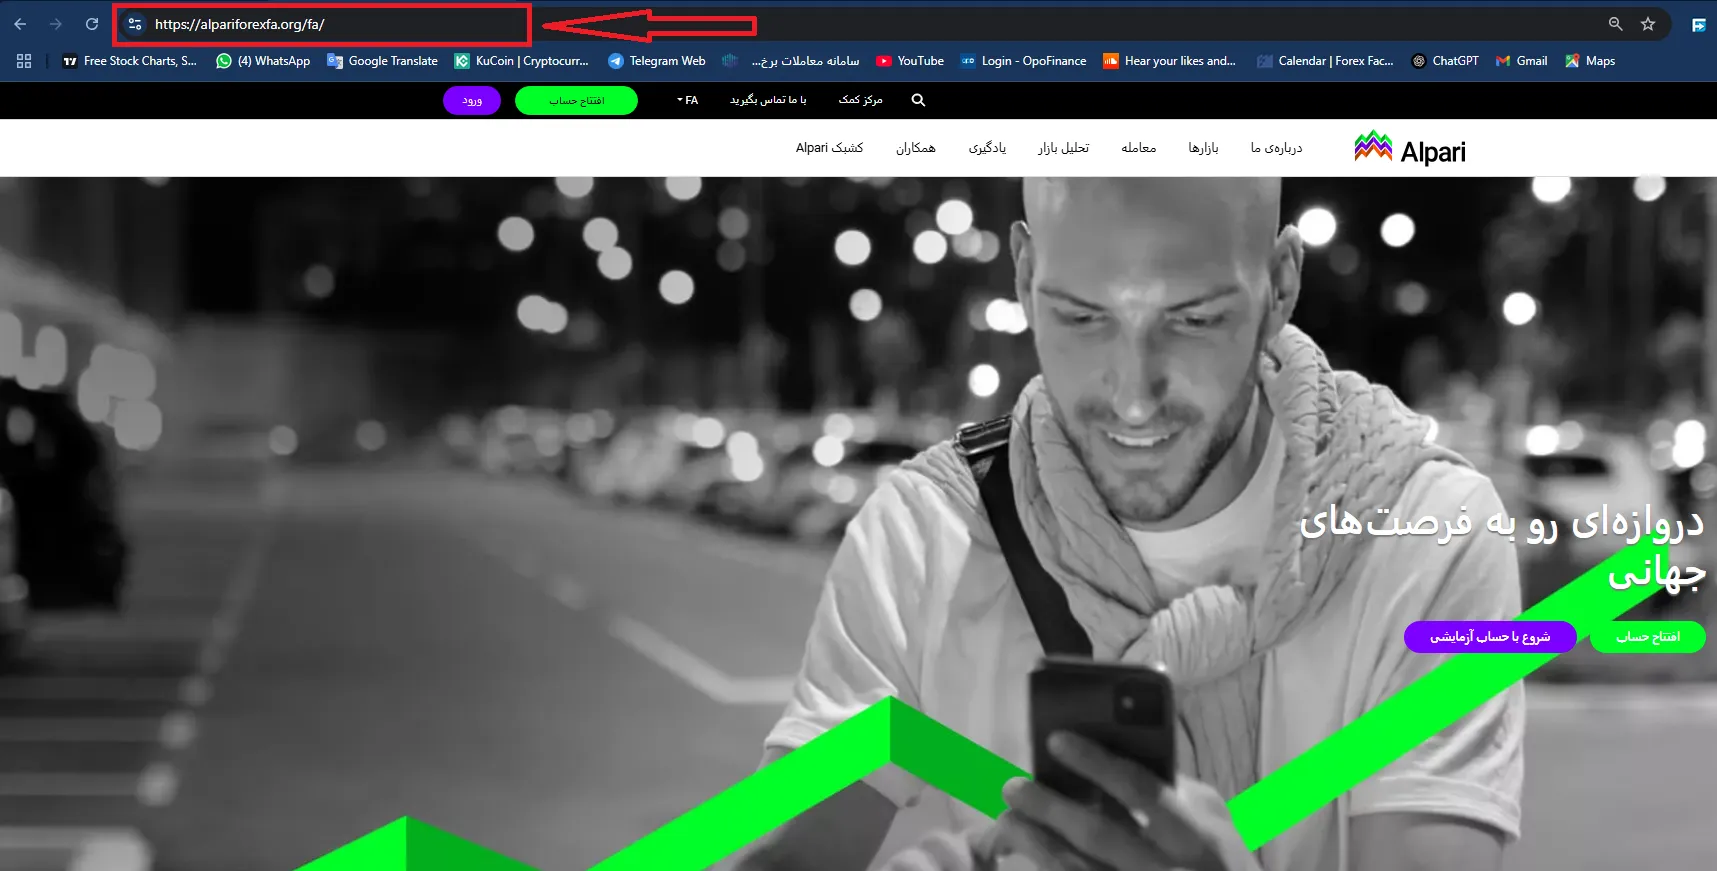Click the zoom magnifier icon in address bar
Image resolution: width=1717 pixels, height=871 pixels.
coord(1615,24)
